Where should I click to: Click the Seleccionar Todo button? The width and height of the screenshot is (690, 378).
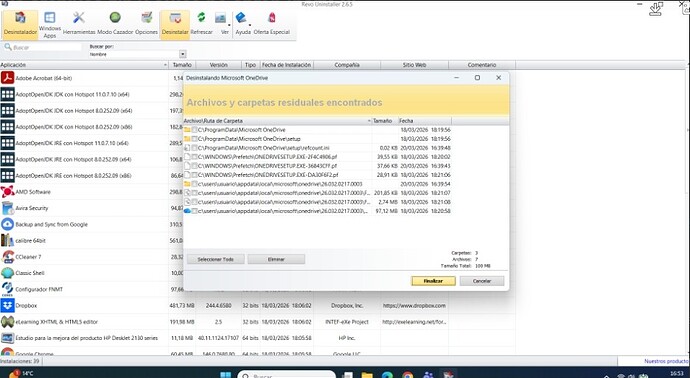(x=216, y=259)
